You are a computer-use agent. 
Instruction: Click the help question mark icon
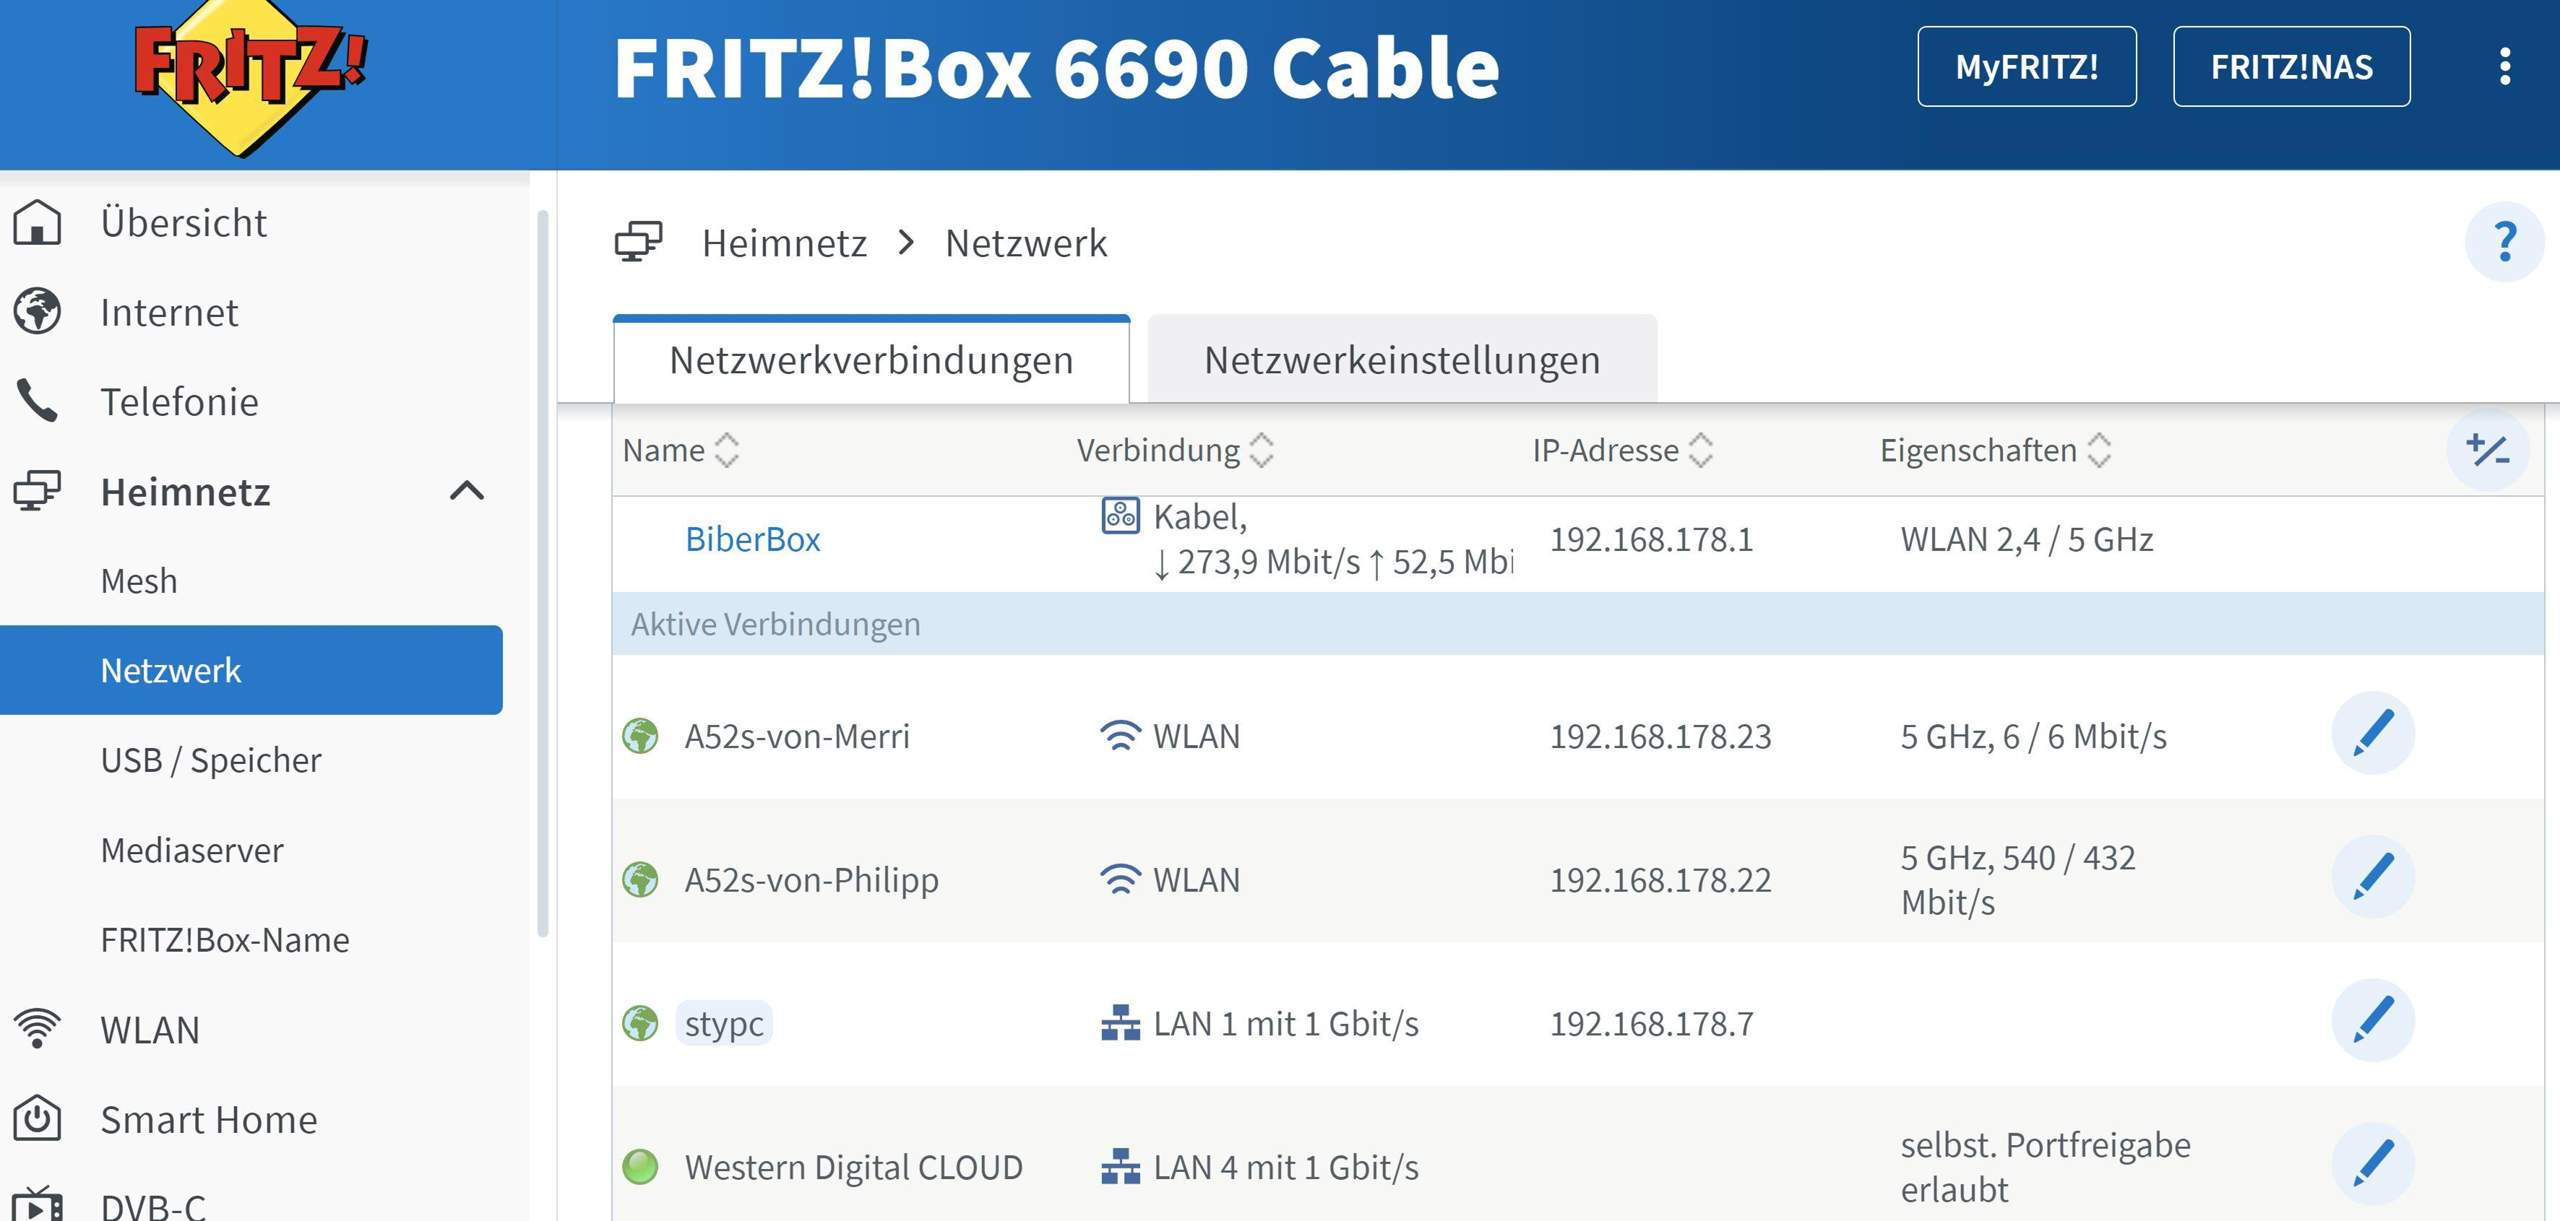tap(2504, 241)
